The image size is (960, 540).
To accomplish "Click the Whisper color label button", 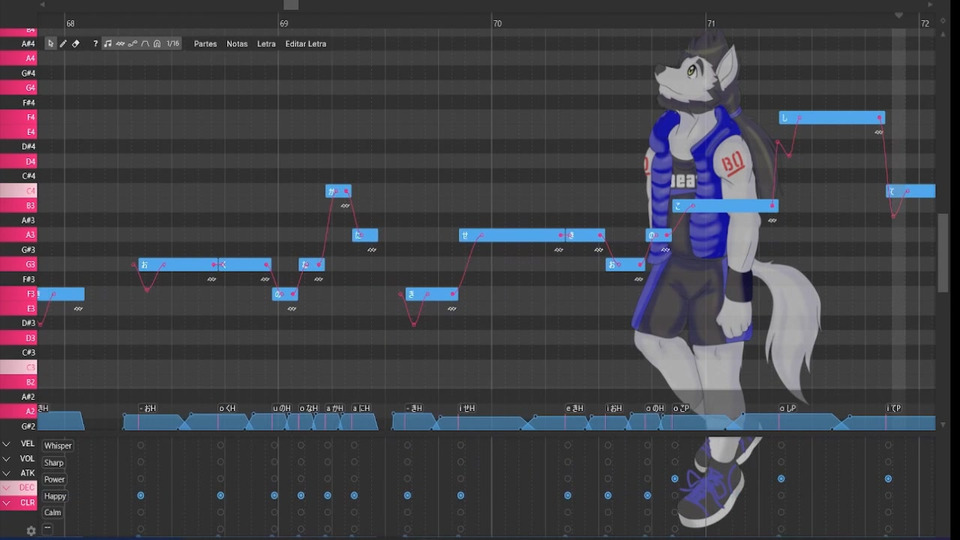I will 58,446.
